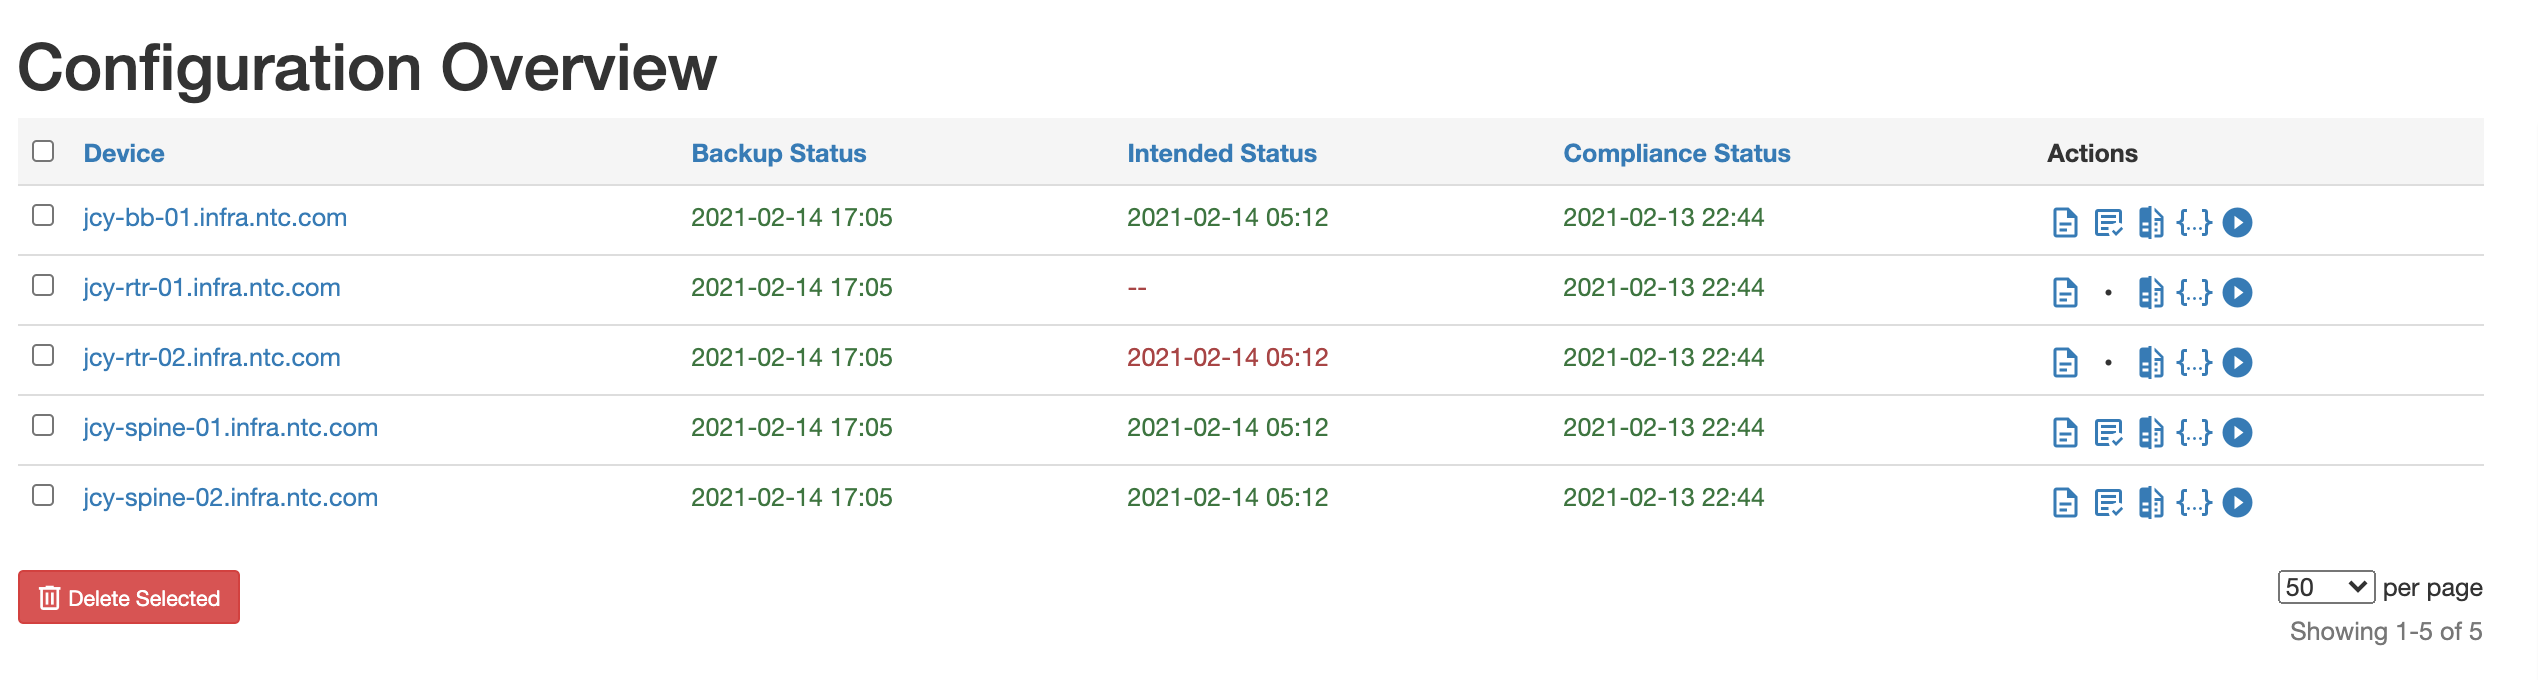Open backup config icon for jcy-rtr-02
The height and width of the screenshot is (680, 2538).
tap(2064, 362)
